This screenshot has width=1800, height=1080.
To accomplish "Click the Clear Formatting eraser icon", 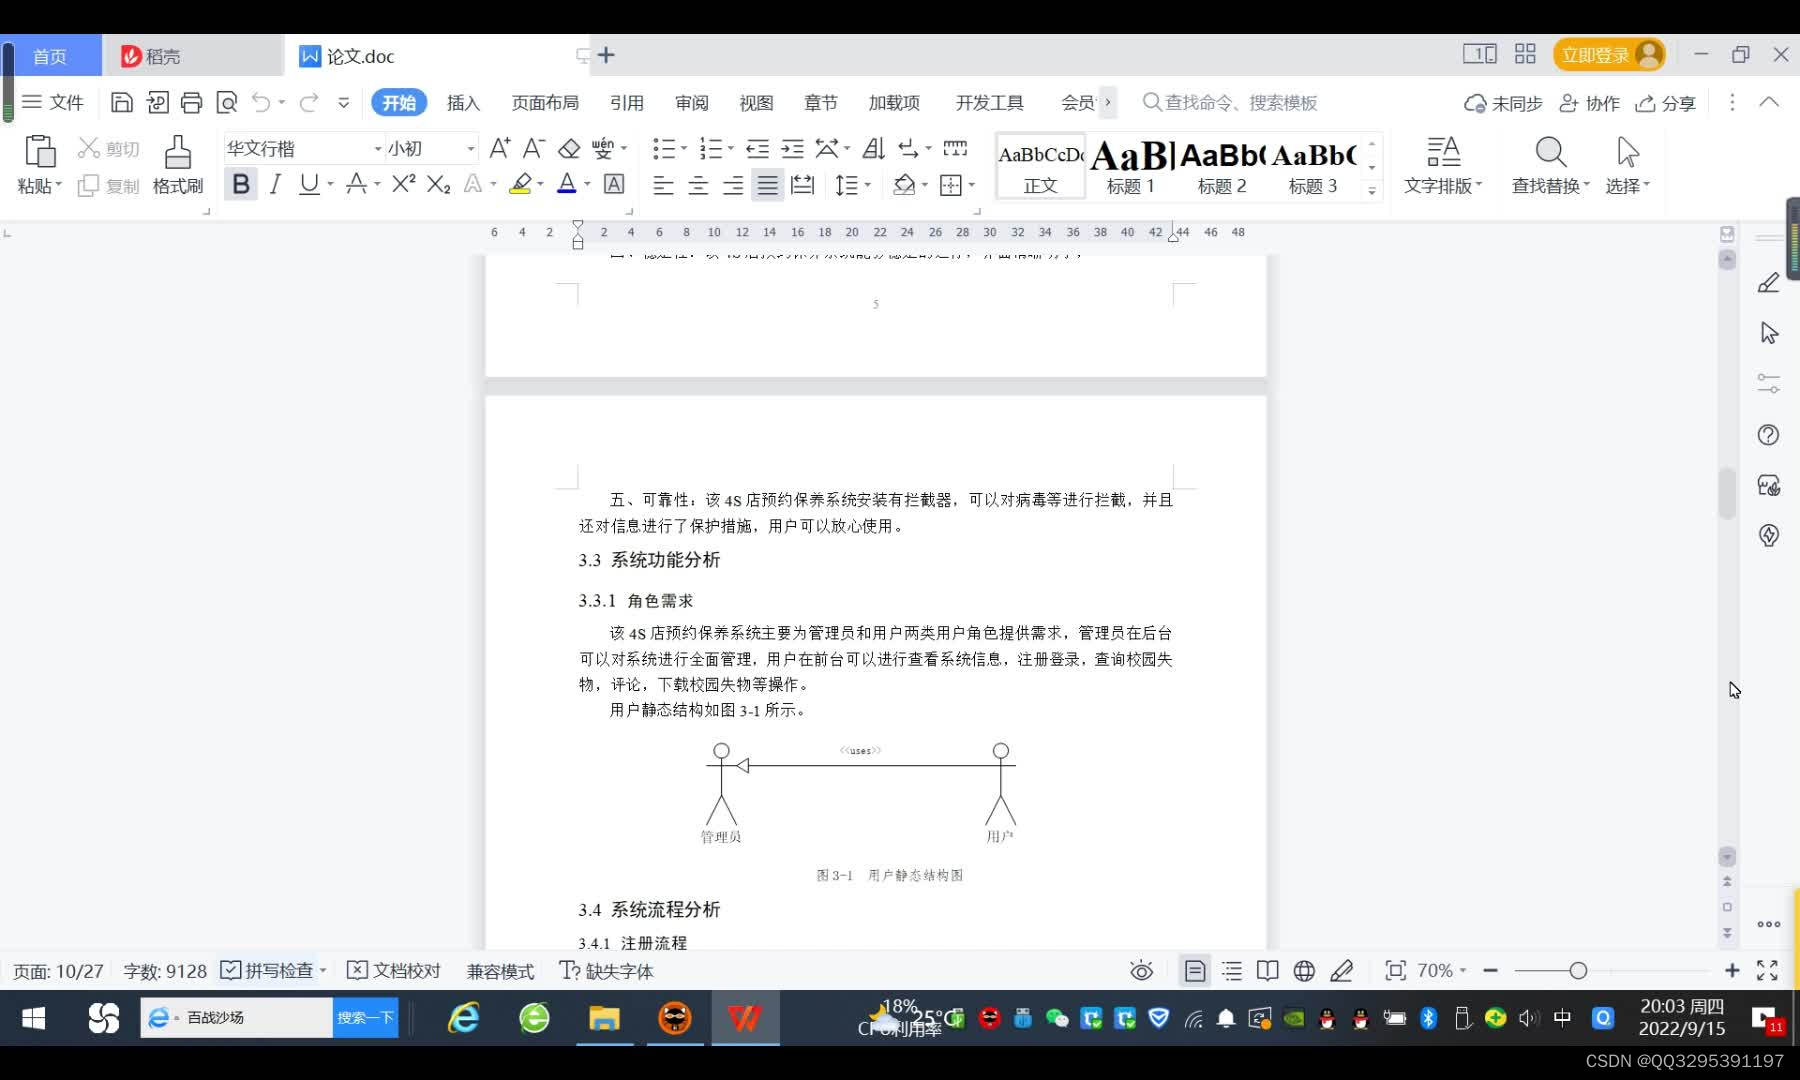I will (x=569, y=148).
